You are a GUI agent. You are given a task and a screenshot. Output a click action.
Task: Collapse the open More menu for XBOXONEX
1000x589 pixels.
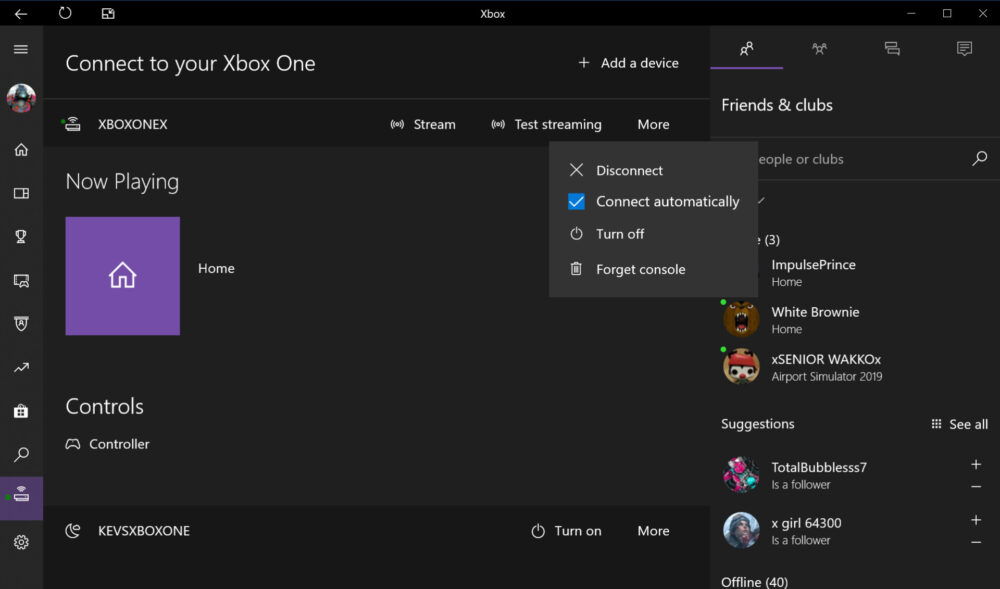pos(653,124)
